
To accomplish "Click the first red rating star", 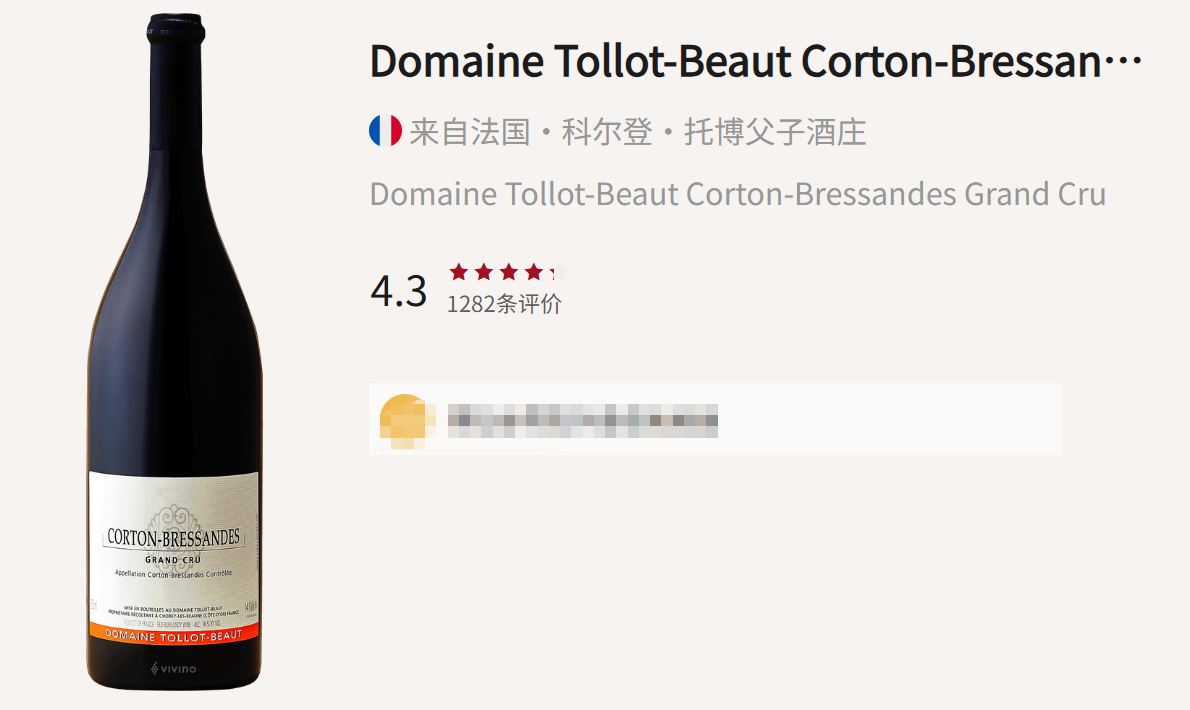I will coord(459,271).
